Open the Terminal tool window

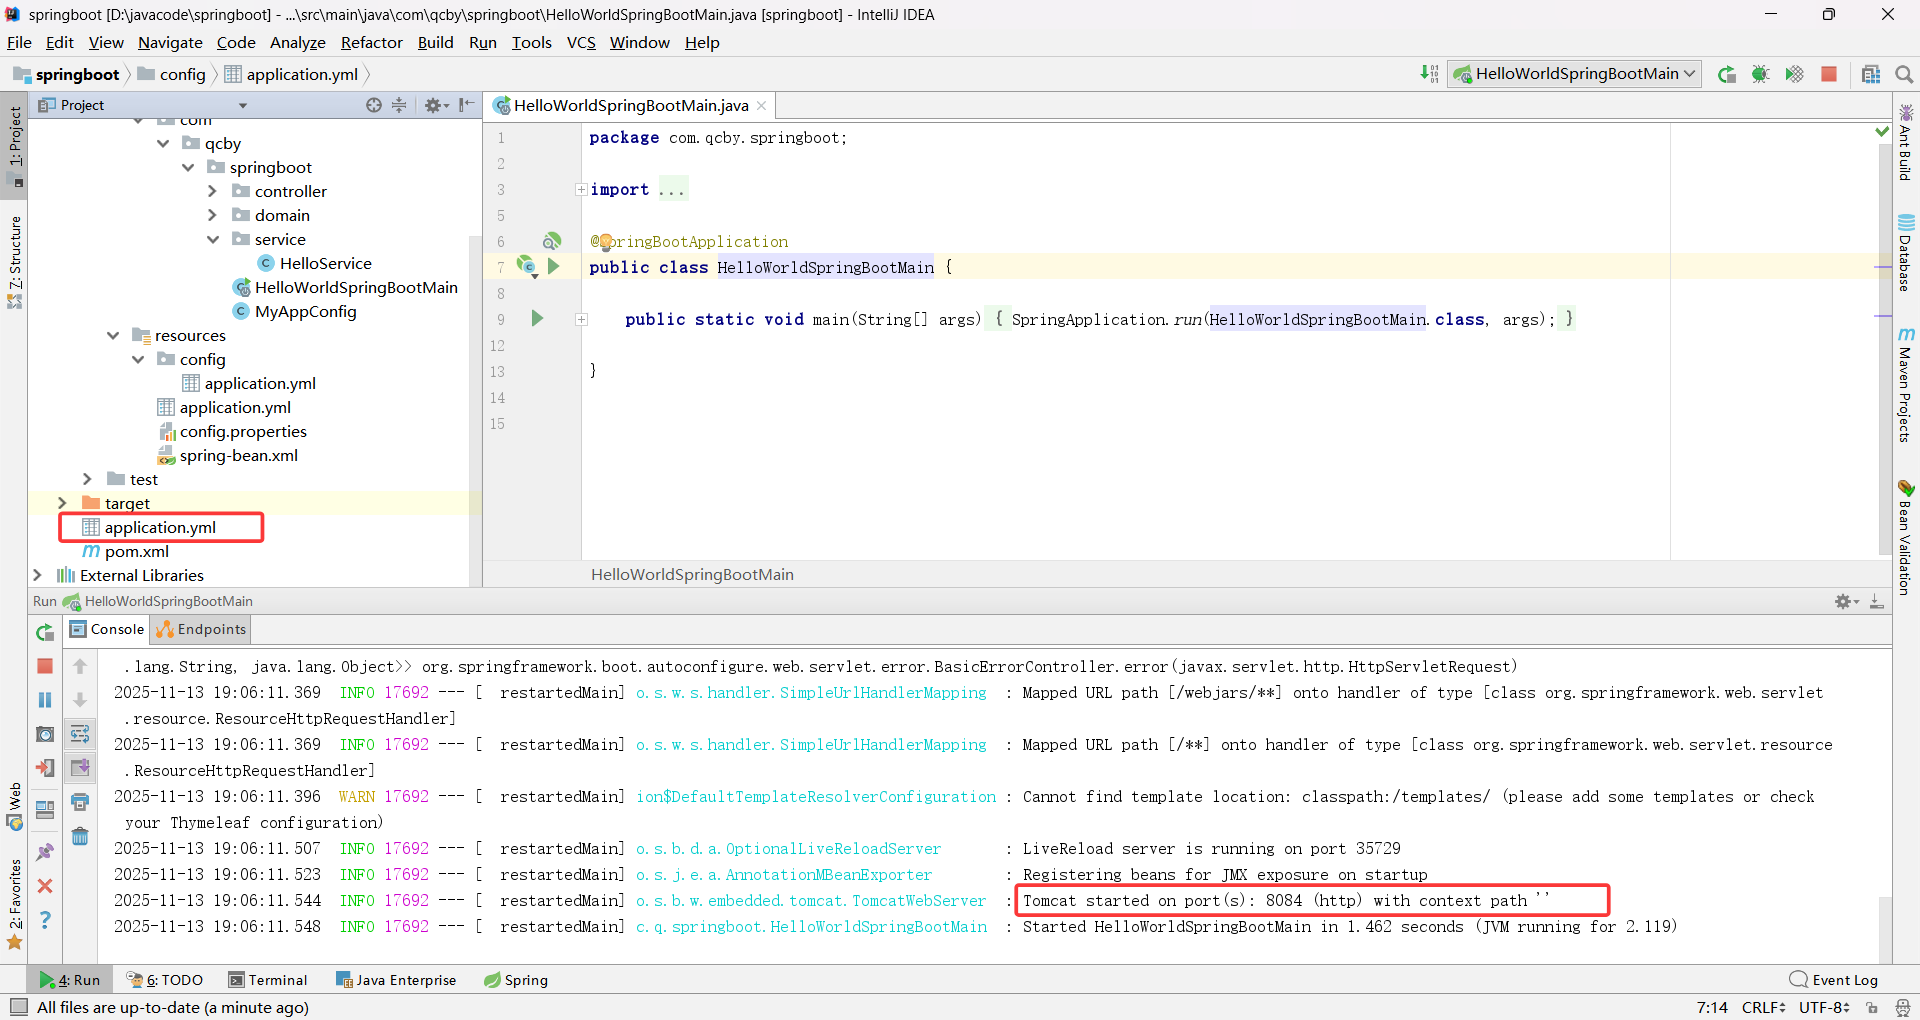click(x=267, y=980)
